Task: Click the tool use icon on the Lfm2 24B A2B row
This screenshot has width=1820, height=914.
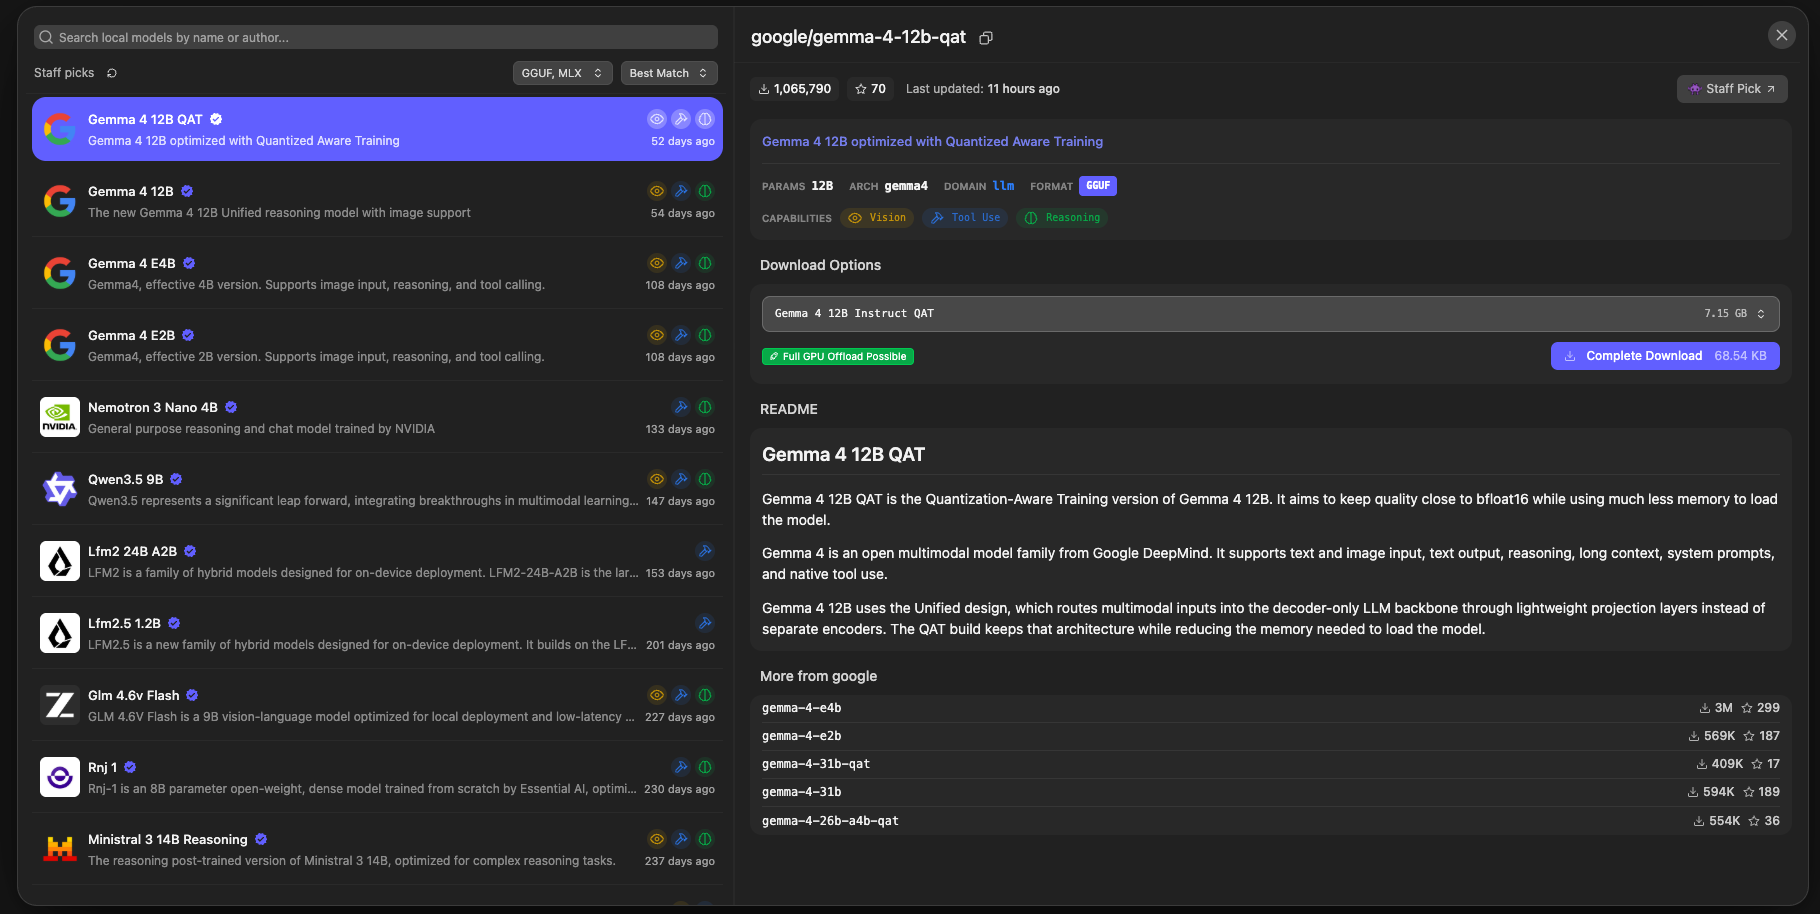Action: click(705, 551)
